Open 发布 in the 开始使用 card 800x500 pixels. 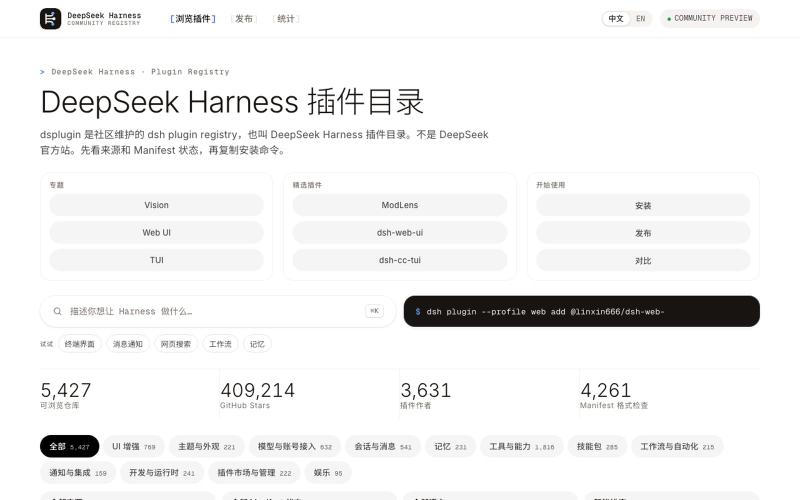tap(643, 233)
